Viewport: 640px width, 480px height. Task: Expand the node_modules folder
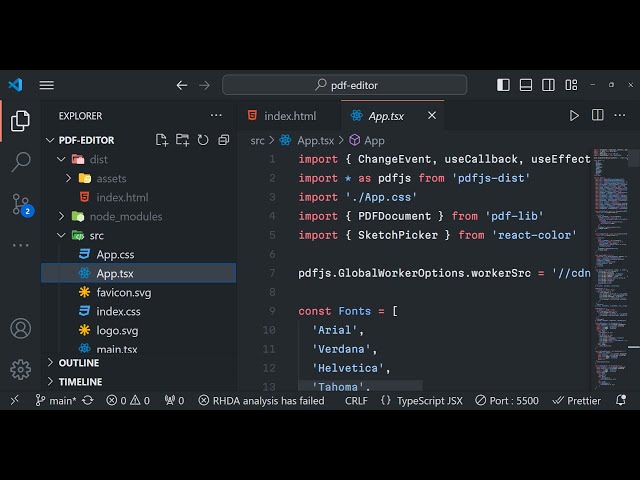click(125, 216)
